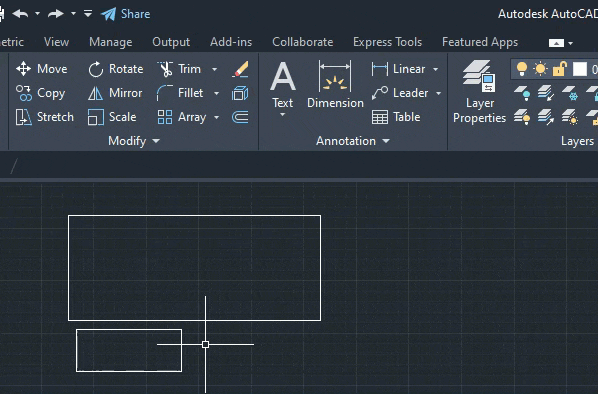Go to the Express Tools tab
Viewport: 598px width, 394px height.
tap(387, 42)
